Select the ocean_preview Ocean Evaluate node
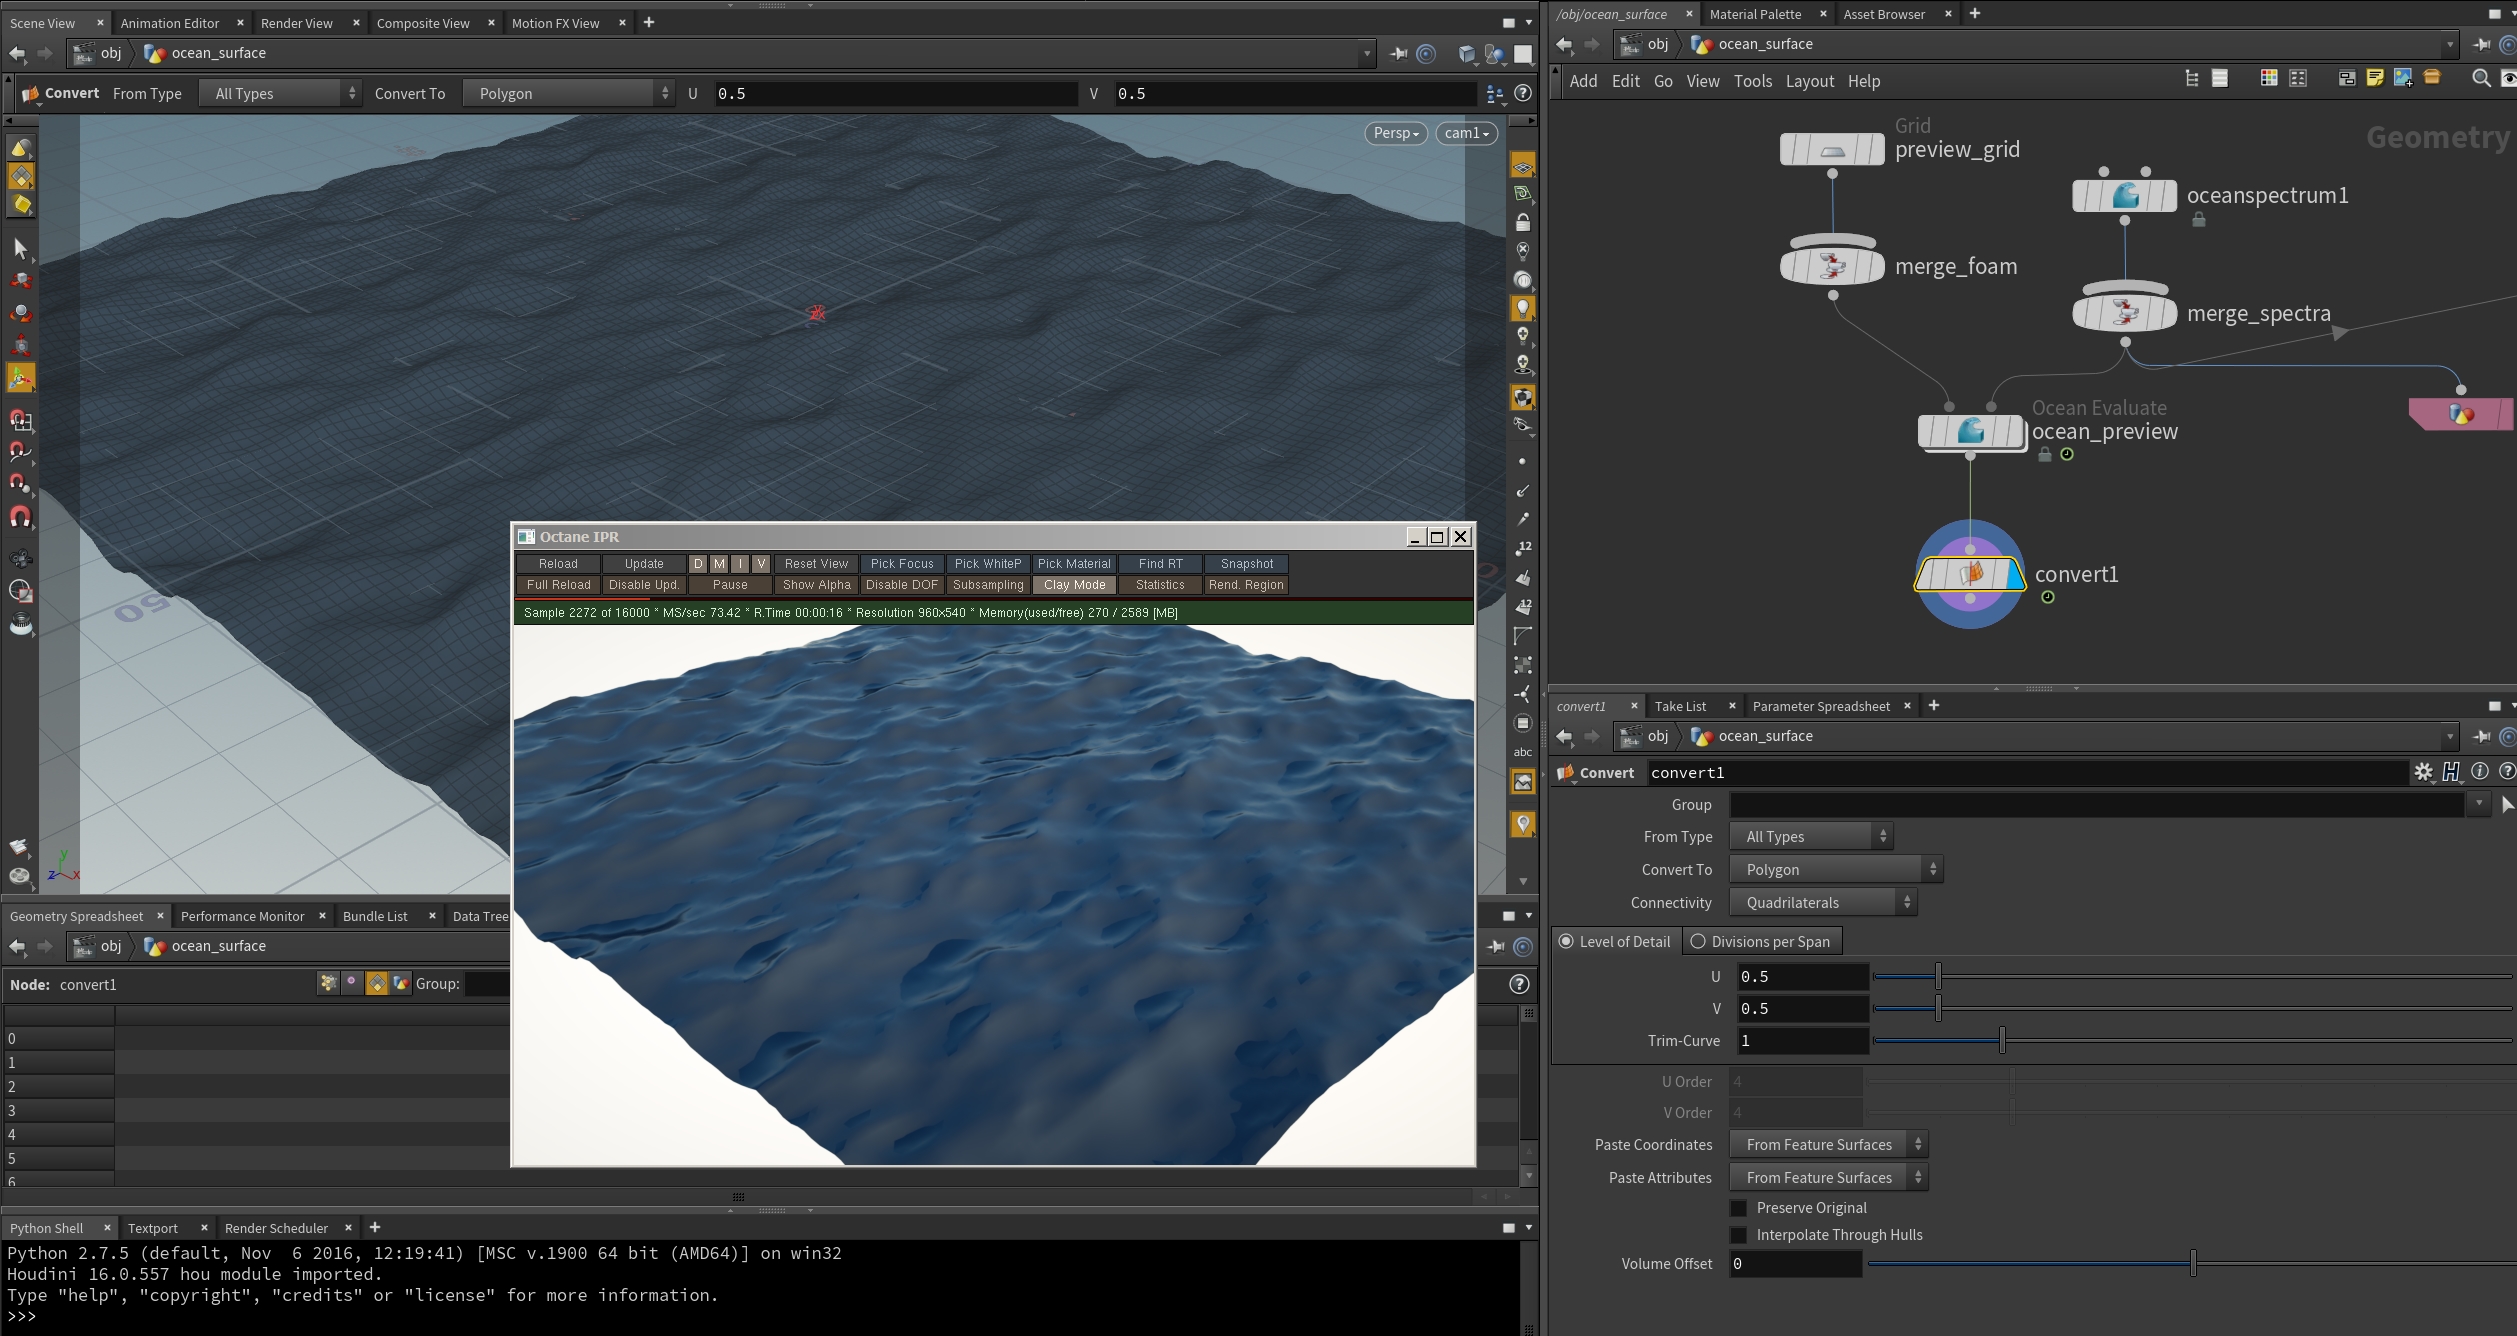This screenshot has height=1336, width=2517. pyautogui.click(x=1969, y=432)
